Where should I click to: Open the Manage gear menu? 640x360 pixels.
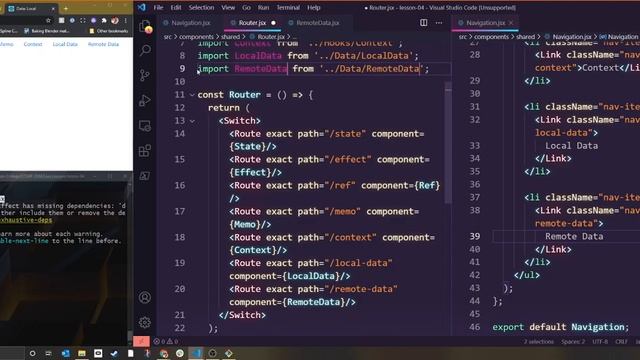click(x=144, y=322)
